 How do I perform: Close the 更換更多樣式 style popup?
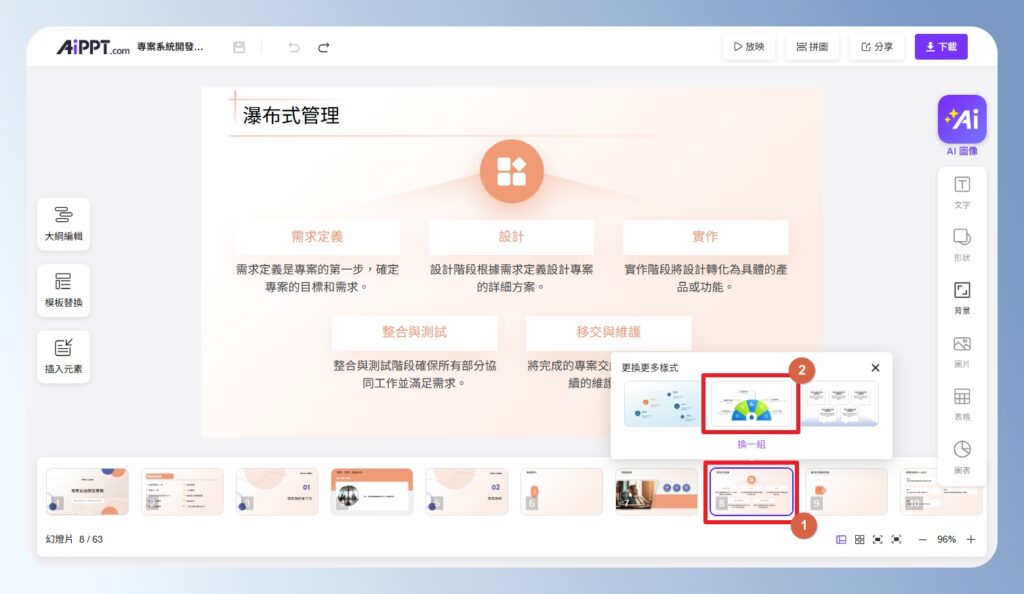tap(875, 367)
